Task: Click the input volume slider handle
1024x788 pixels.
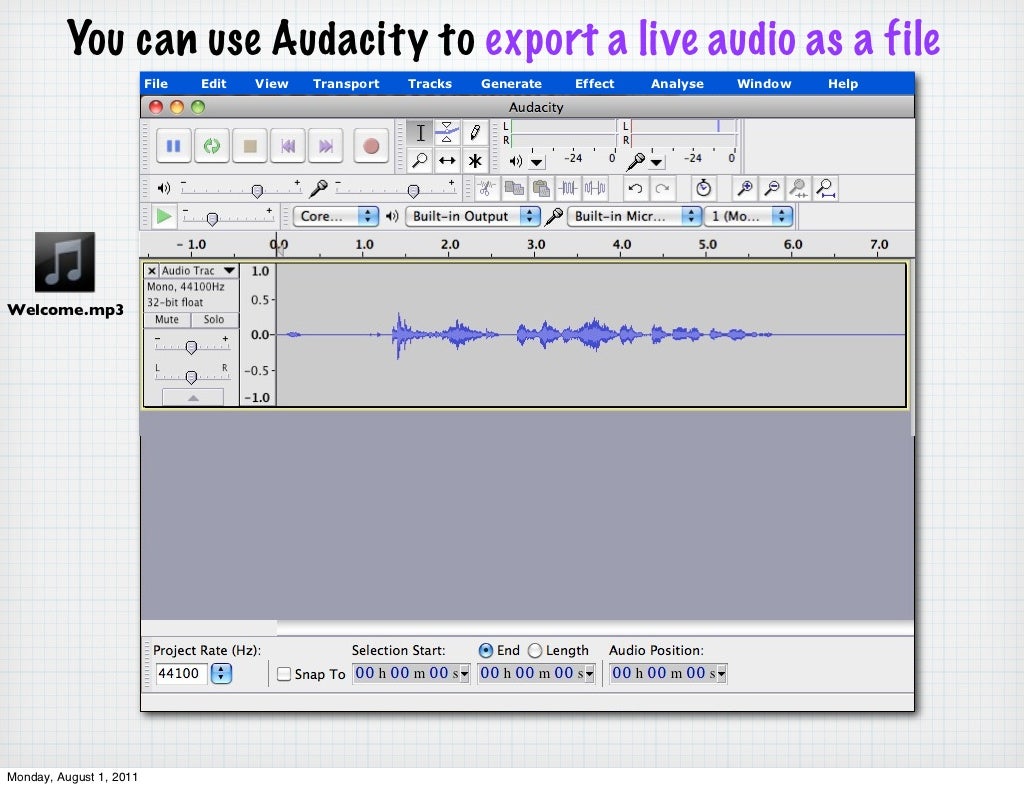Action: point(413,191)
